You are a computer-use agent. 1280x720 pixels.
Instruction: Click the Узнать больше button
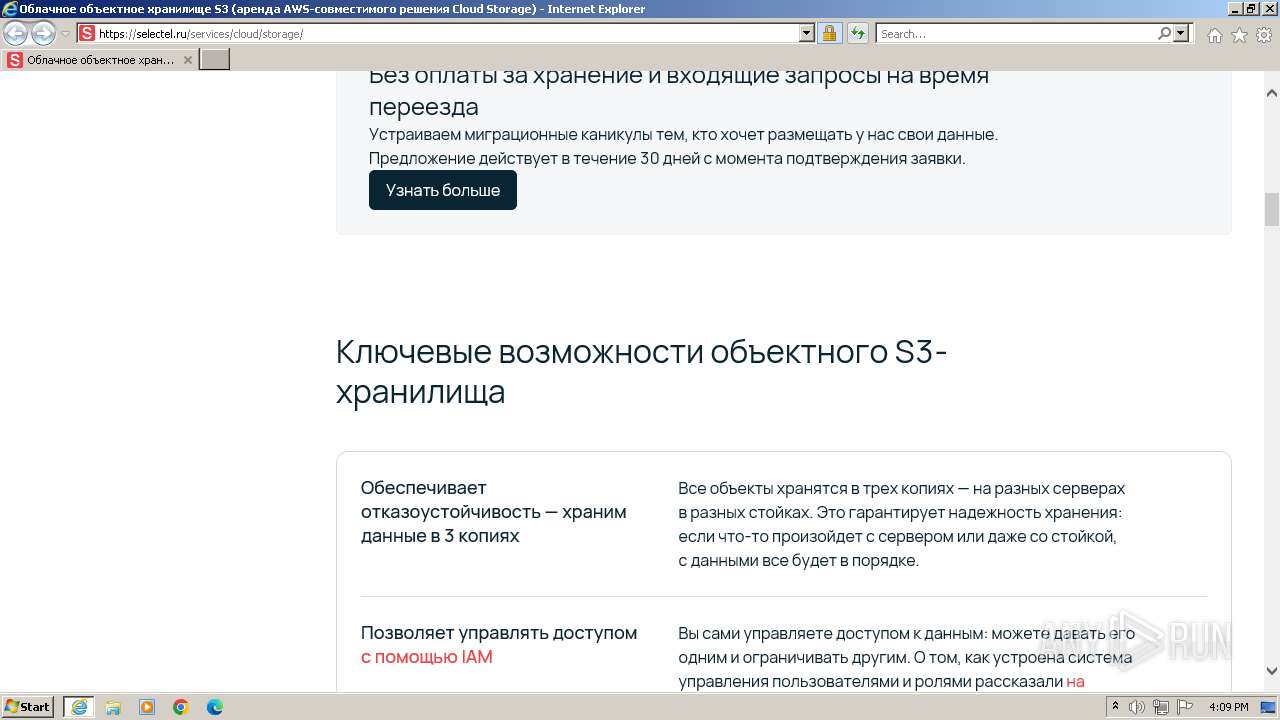pos(443,190)
